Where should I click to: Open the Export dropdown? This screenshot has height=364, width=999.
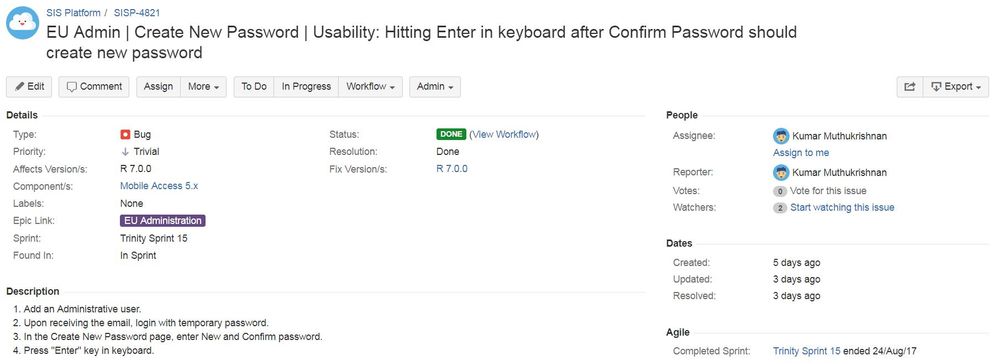956,87
